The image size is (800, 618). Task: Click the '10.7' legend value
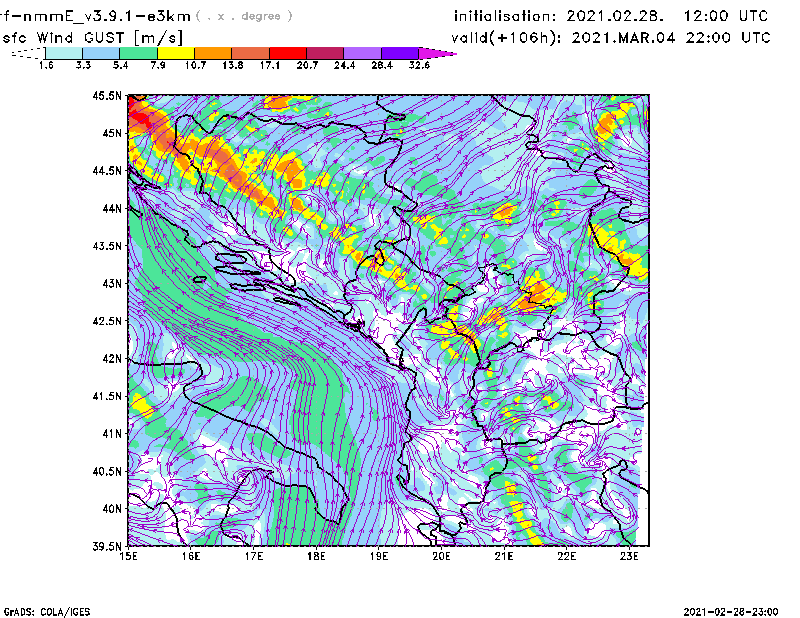coord(195,65)
